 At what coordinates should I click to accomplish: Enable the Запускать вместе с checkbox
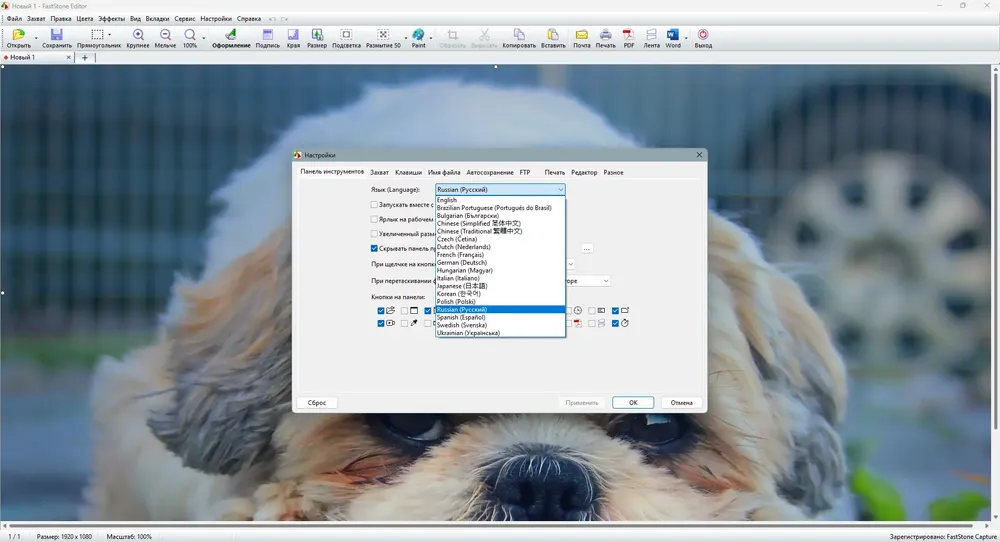tap(374, 205)
